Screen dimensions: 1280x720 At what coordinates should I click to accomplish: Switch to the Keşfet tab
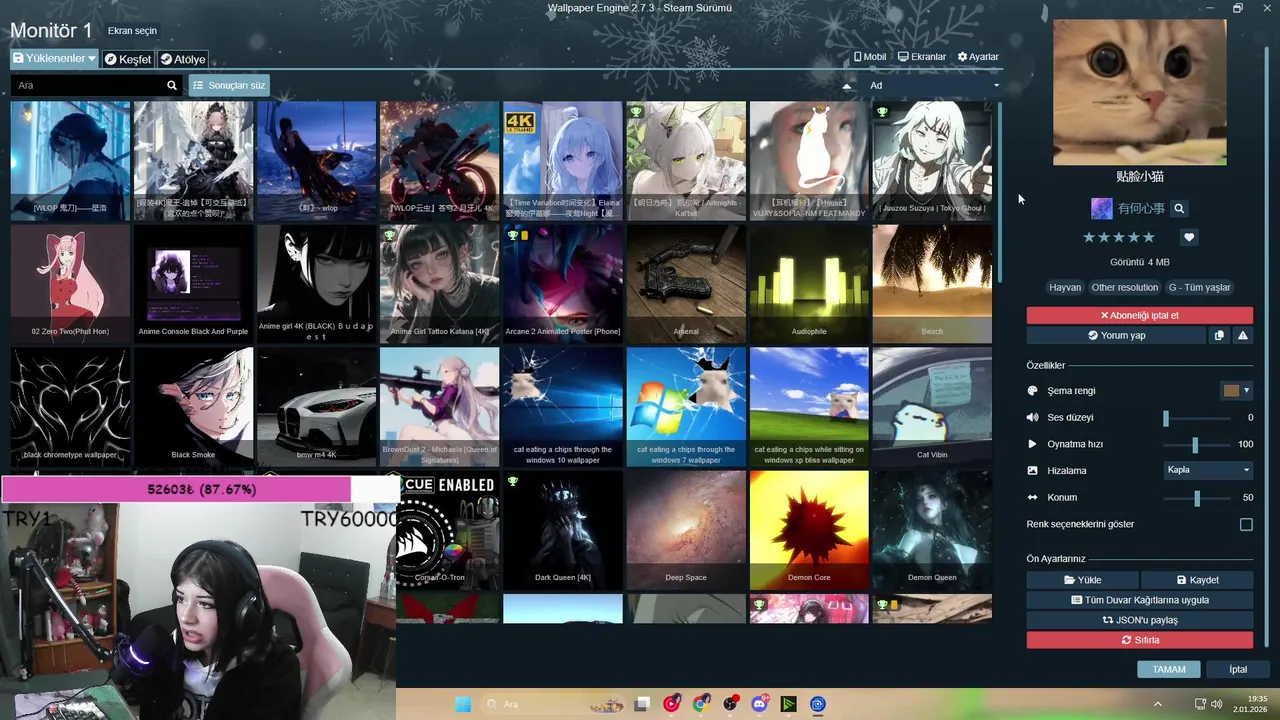tap(128, 59)
